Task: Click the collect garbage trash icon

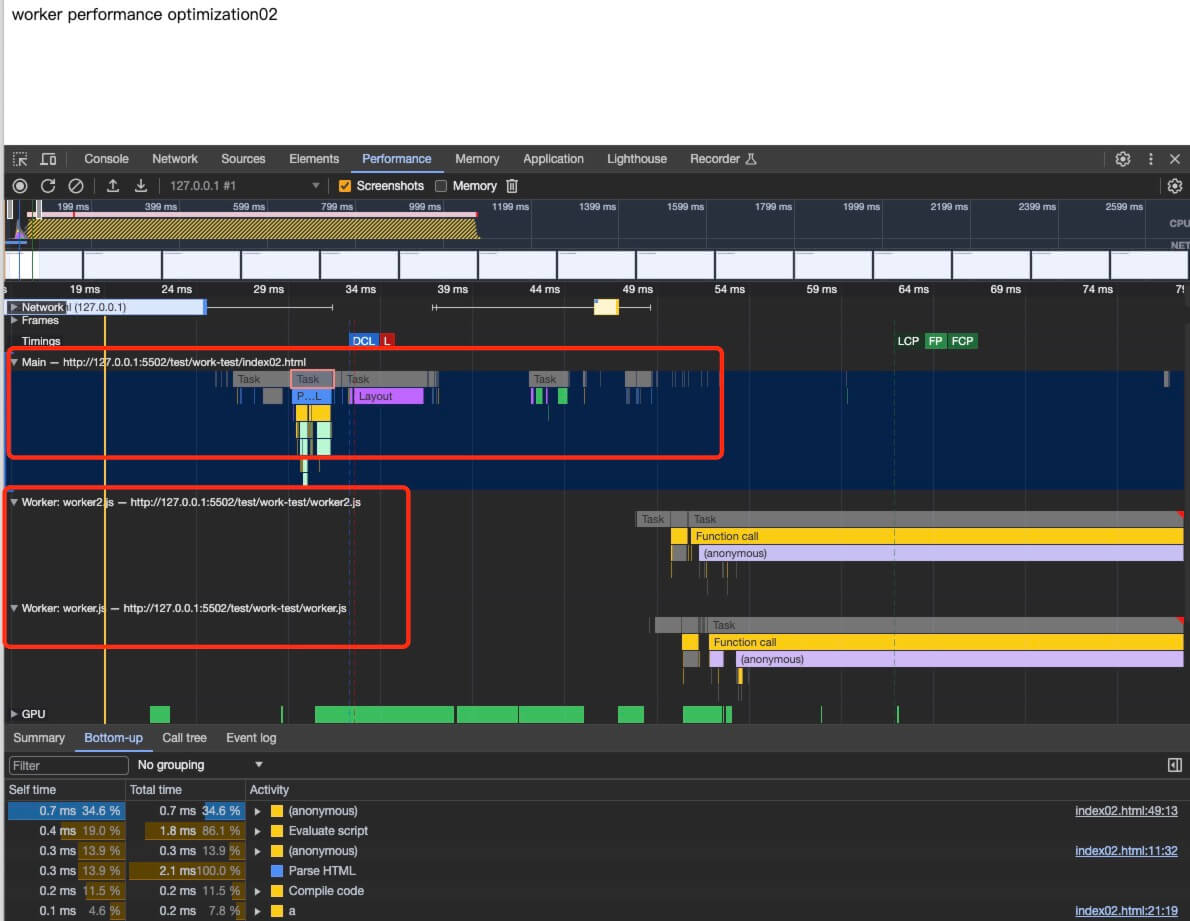Action: [x=512, y=186]
